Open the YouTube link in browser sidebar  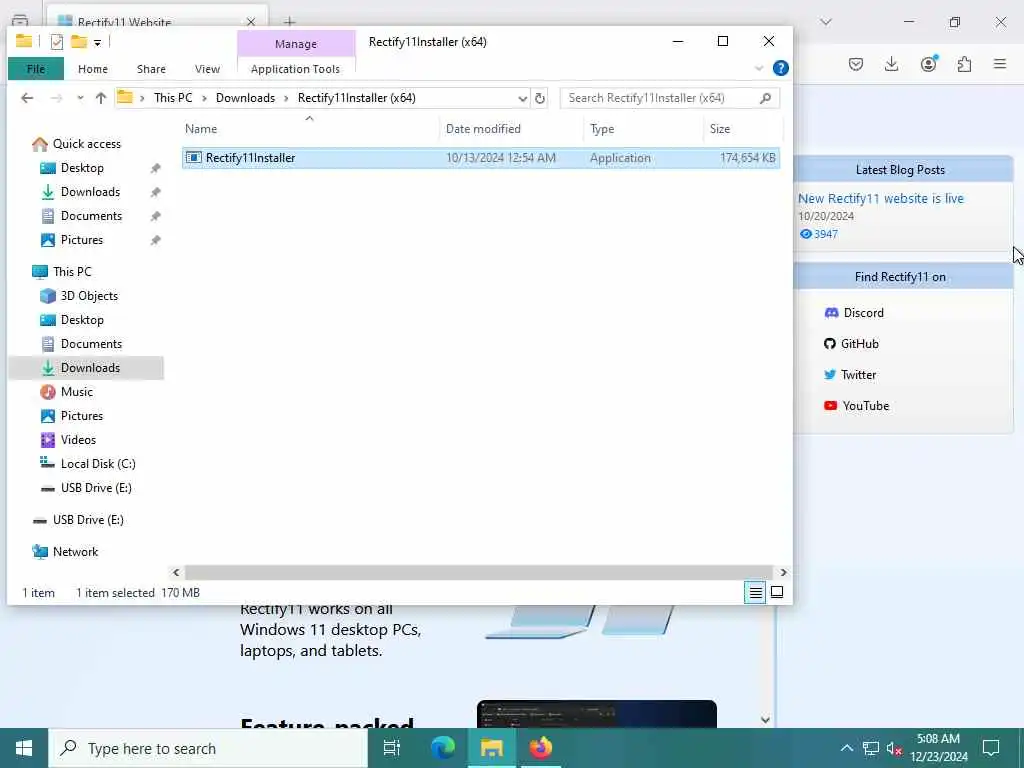pyautogui.click(x=856, y=406)
